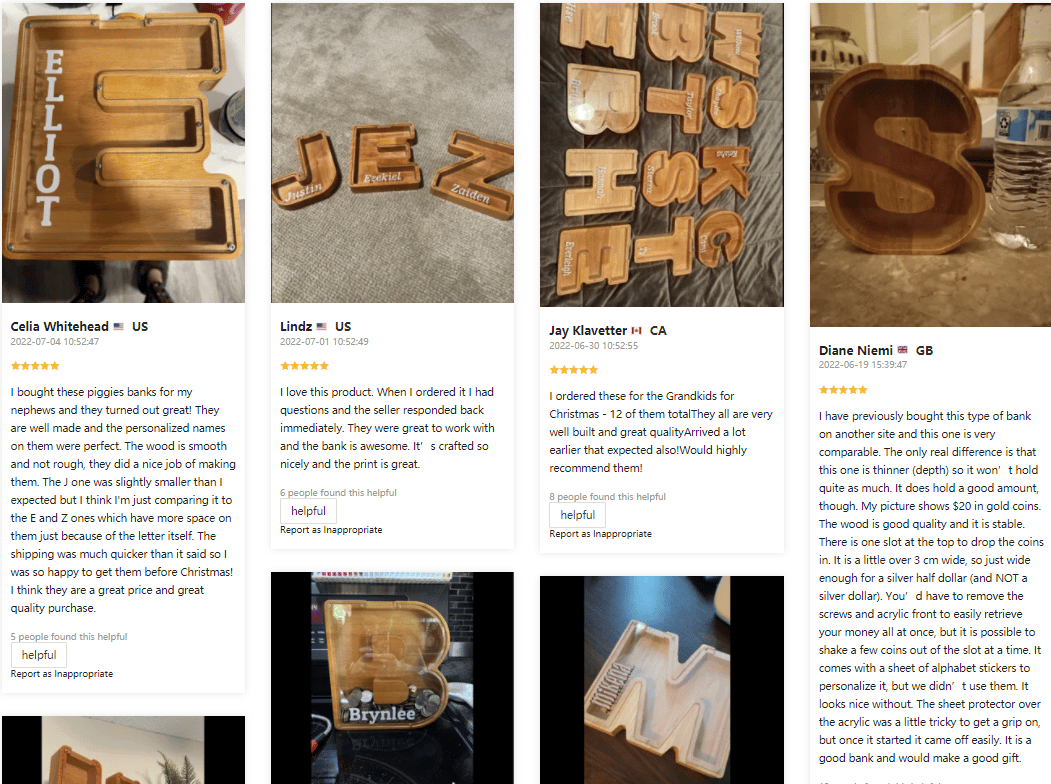Image resolution: width=1051 pixels, height=784 pixels.
Task: Mark Celia Whitehead's review as helpful
Action: tap(39, 655)
